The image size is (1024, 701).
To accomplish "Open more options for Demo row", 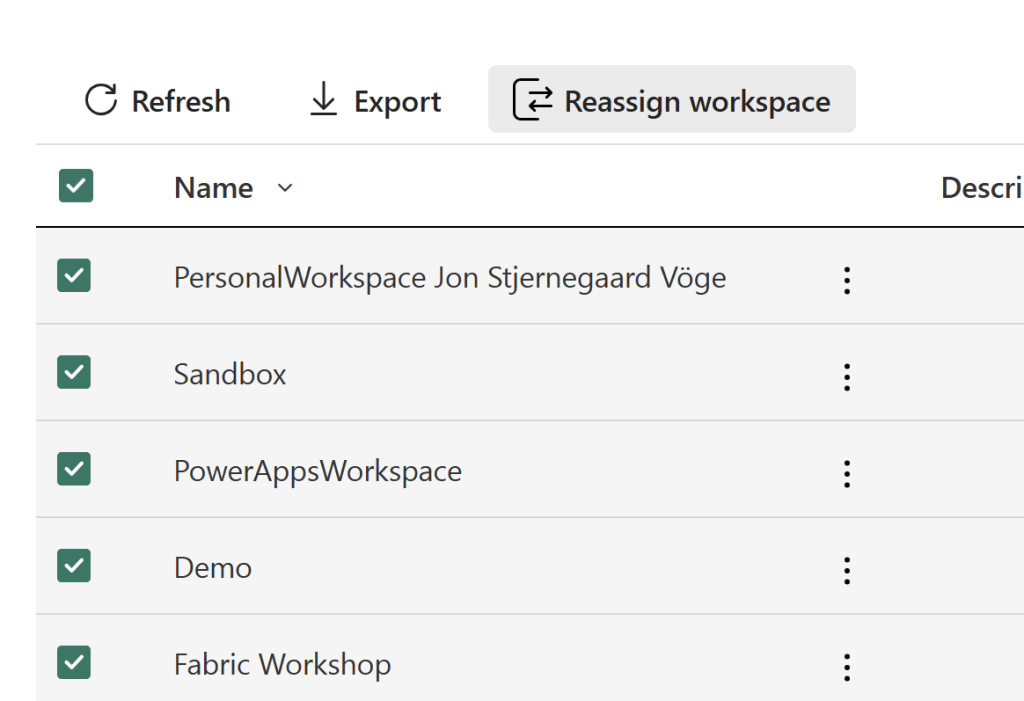I will click(847, 570).
